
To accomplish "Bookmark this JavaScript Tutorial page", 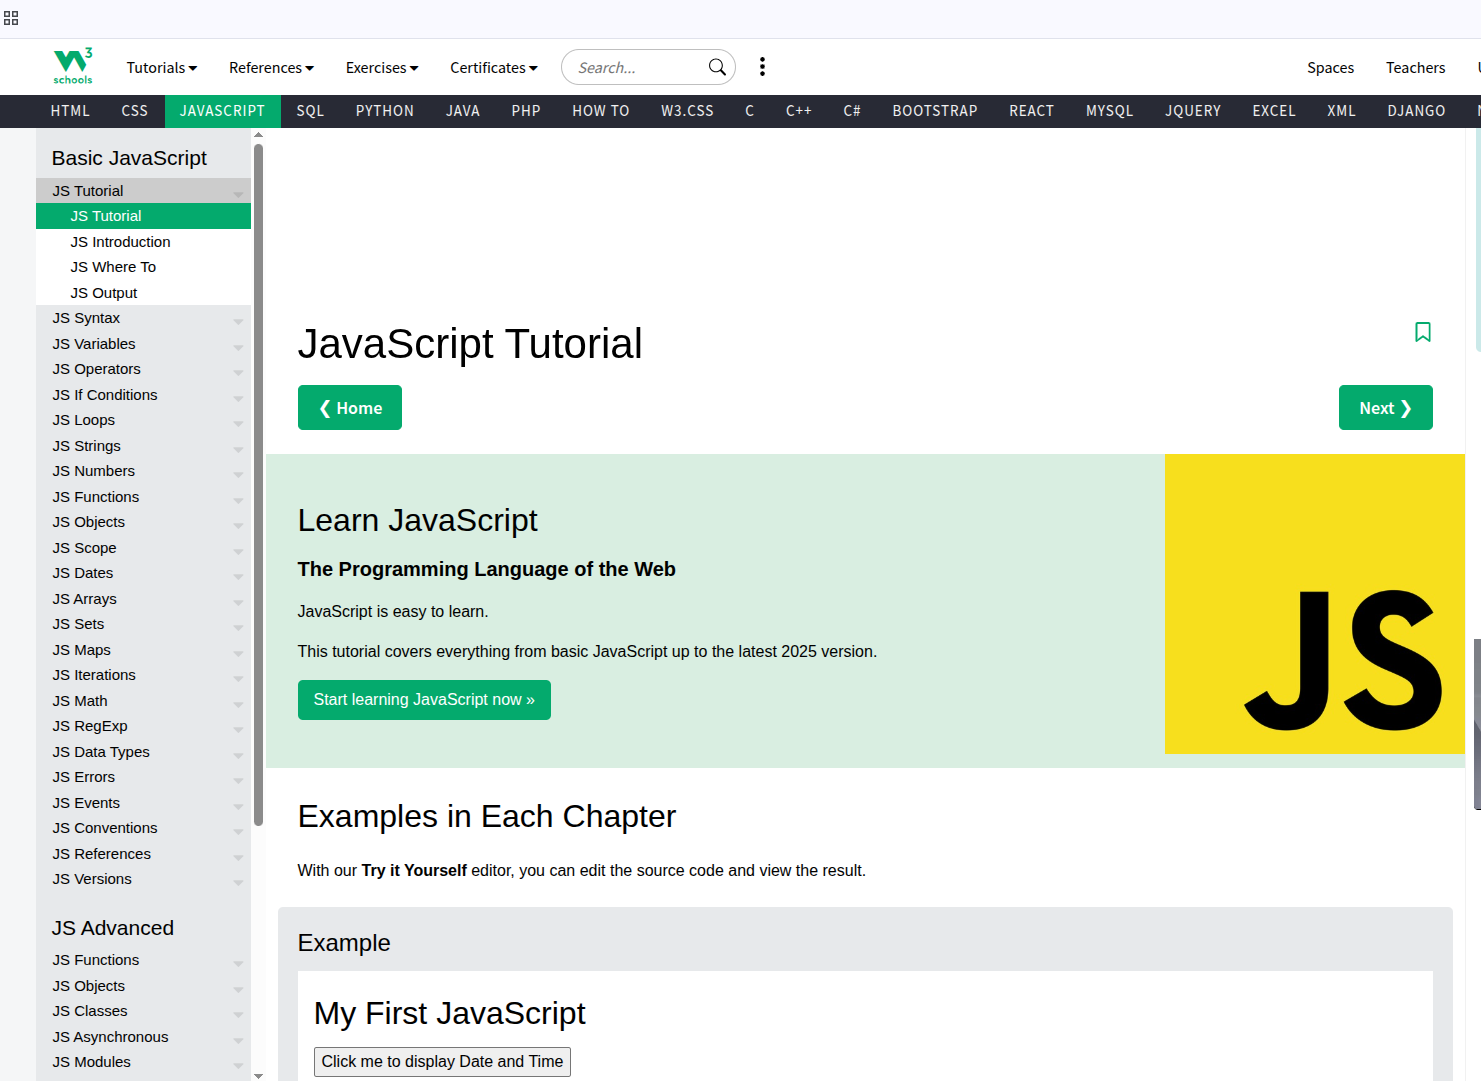I will pos(1422,332).
